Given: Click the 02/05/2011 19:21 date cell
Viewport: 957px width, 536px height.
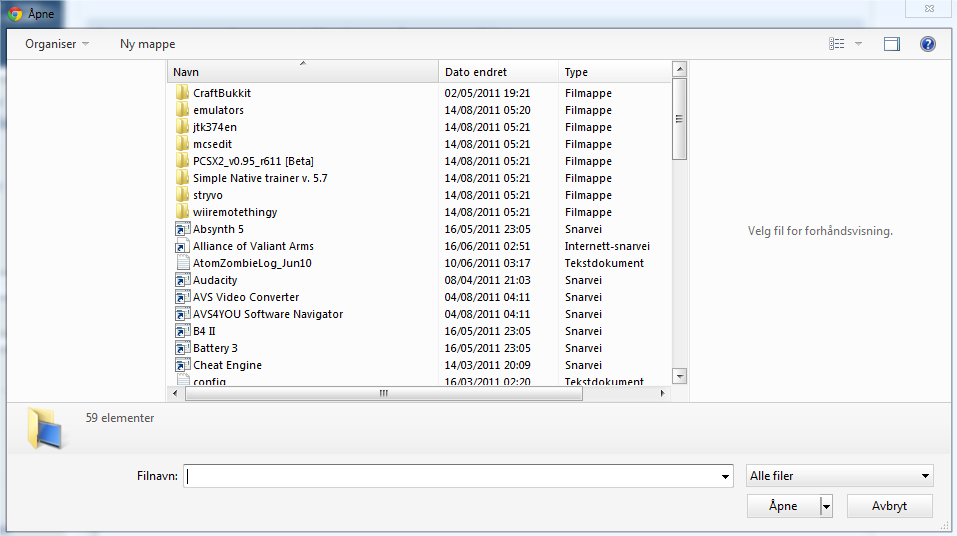Looking at the screenshot, I should (x=487, y=93).
